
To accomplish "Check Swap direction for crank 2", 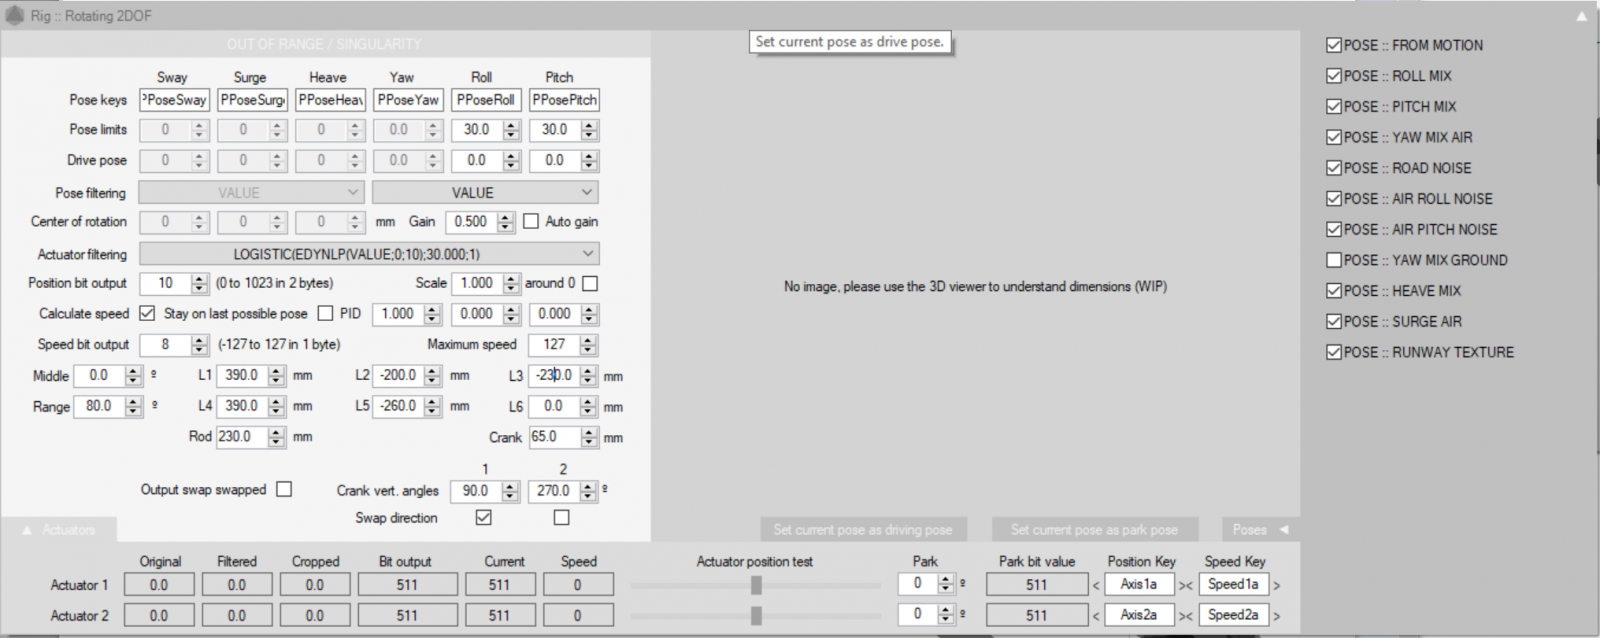I will click(561, 517).
